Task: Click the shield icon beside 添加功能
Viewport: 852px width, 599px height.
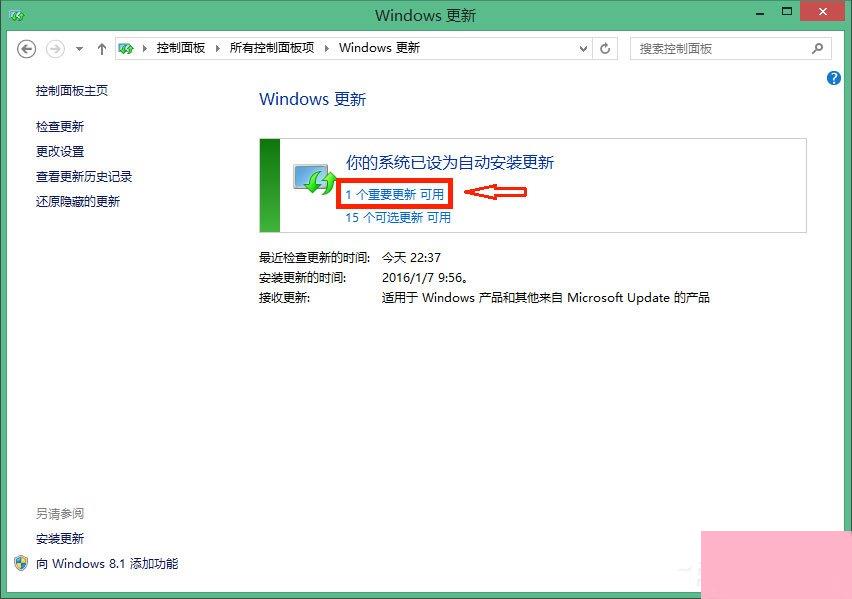Action: point(21,563)
